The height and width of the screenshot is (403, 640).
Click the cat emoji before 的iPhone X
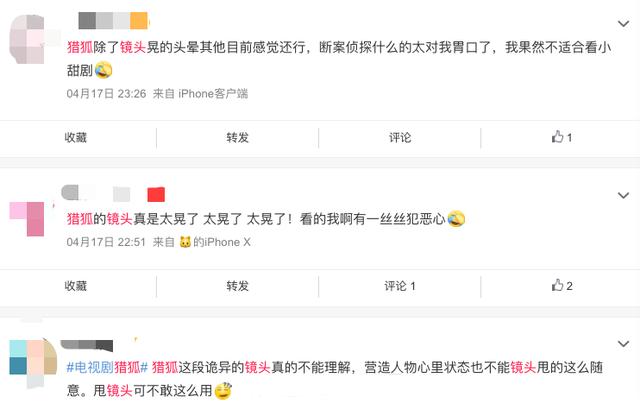(x=185, y=242)
